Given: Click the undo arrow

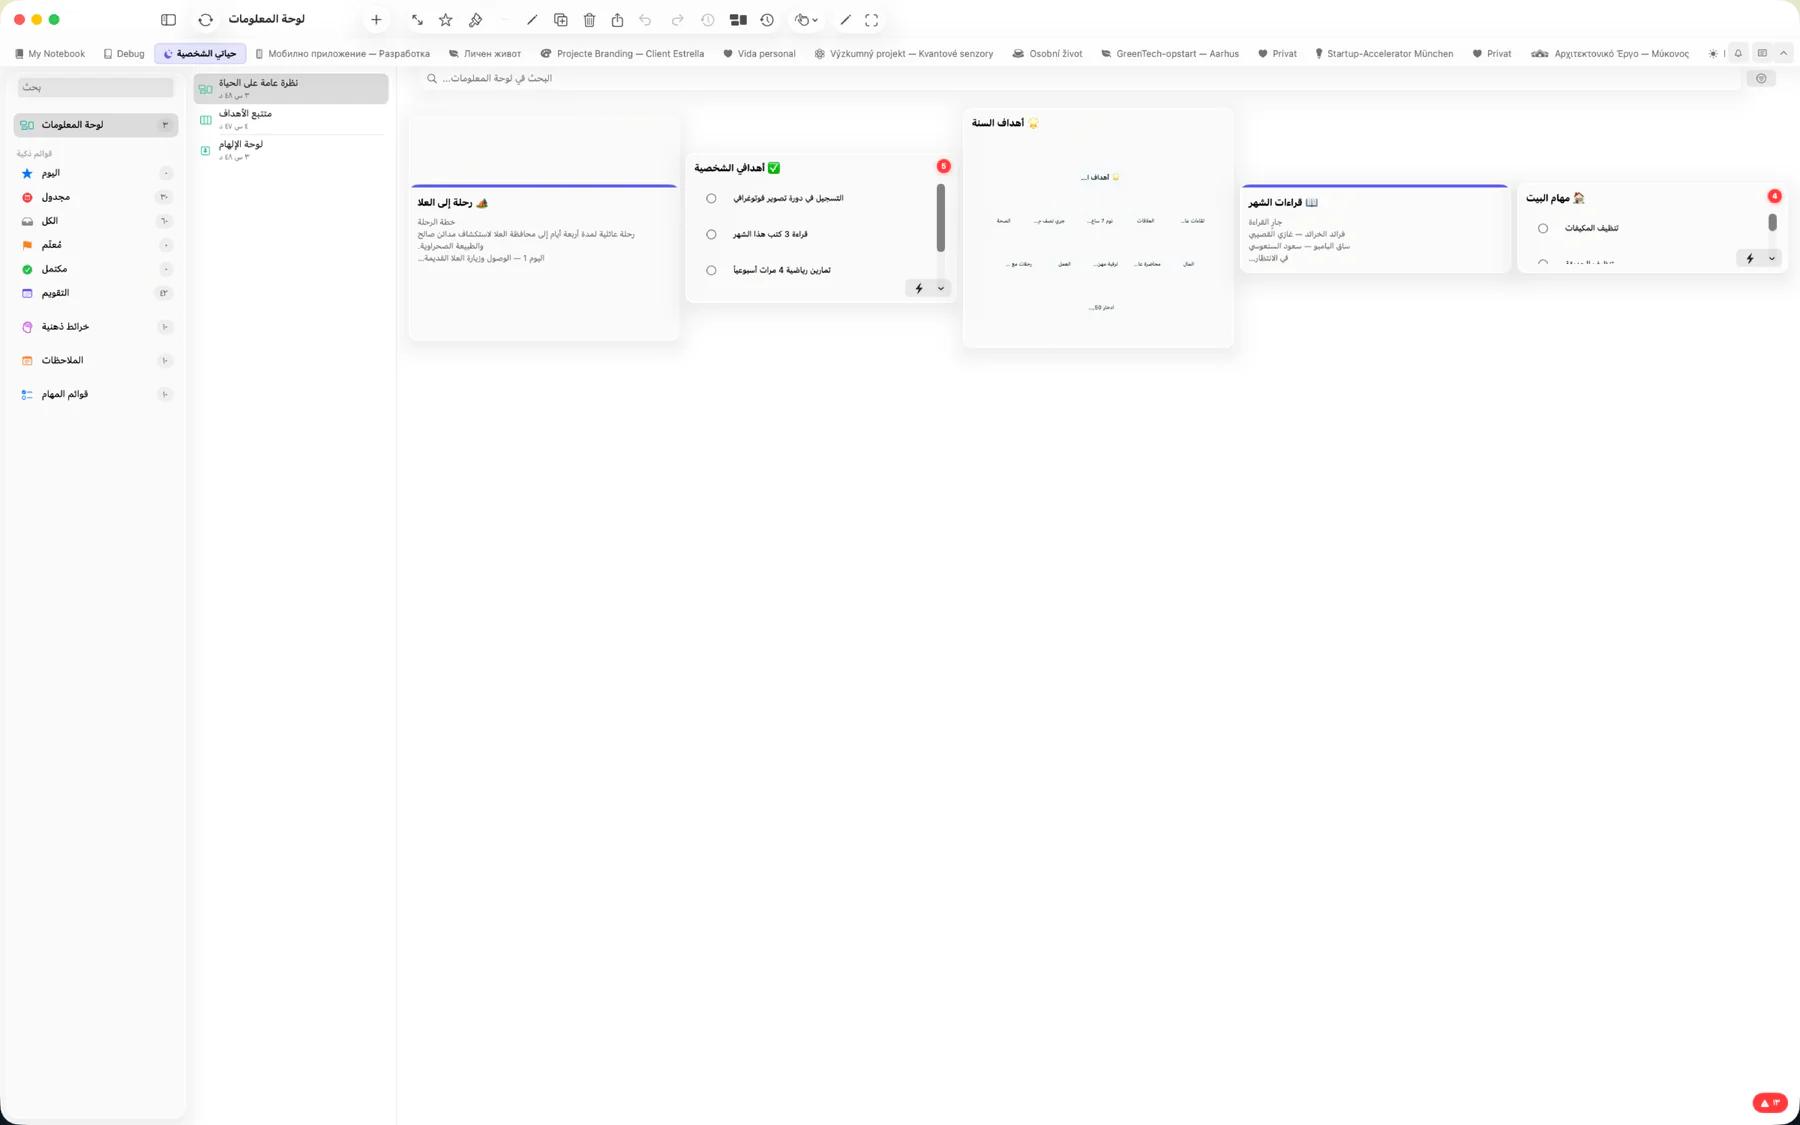Looking at the screenshot, I should pyautogui.click(x=645, y=20).
